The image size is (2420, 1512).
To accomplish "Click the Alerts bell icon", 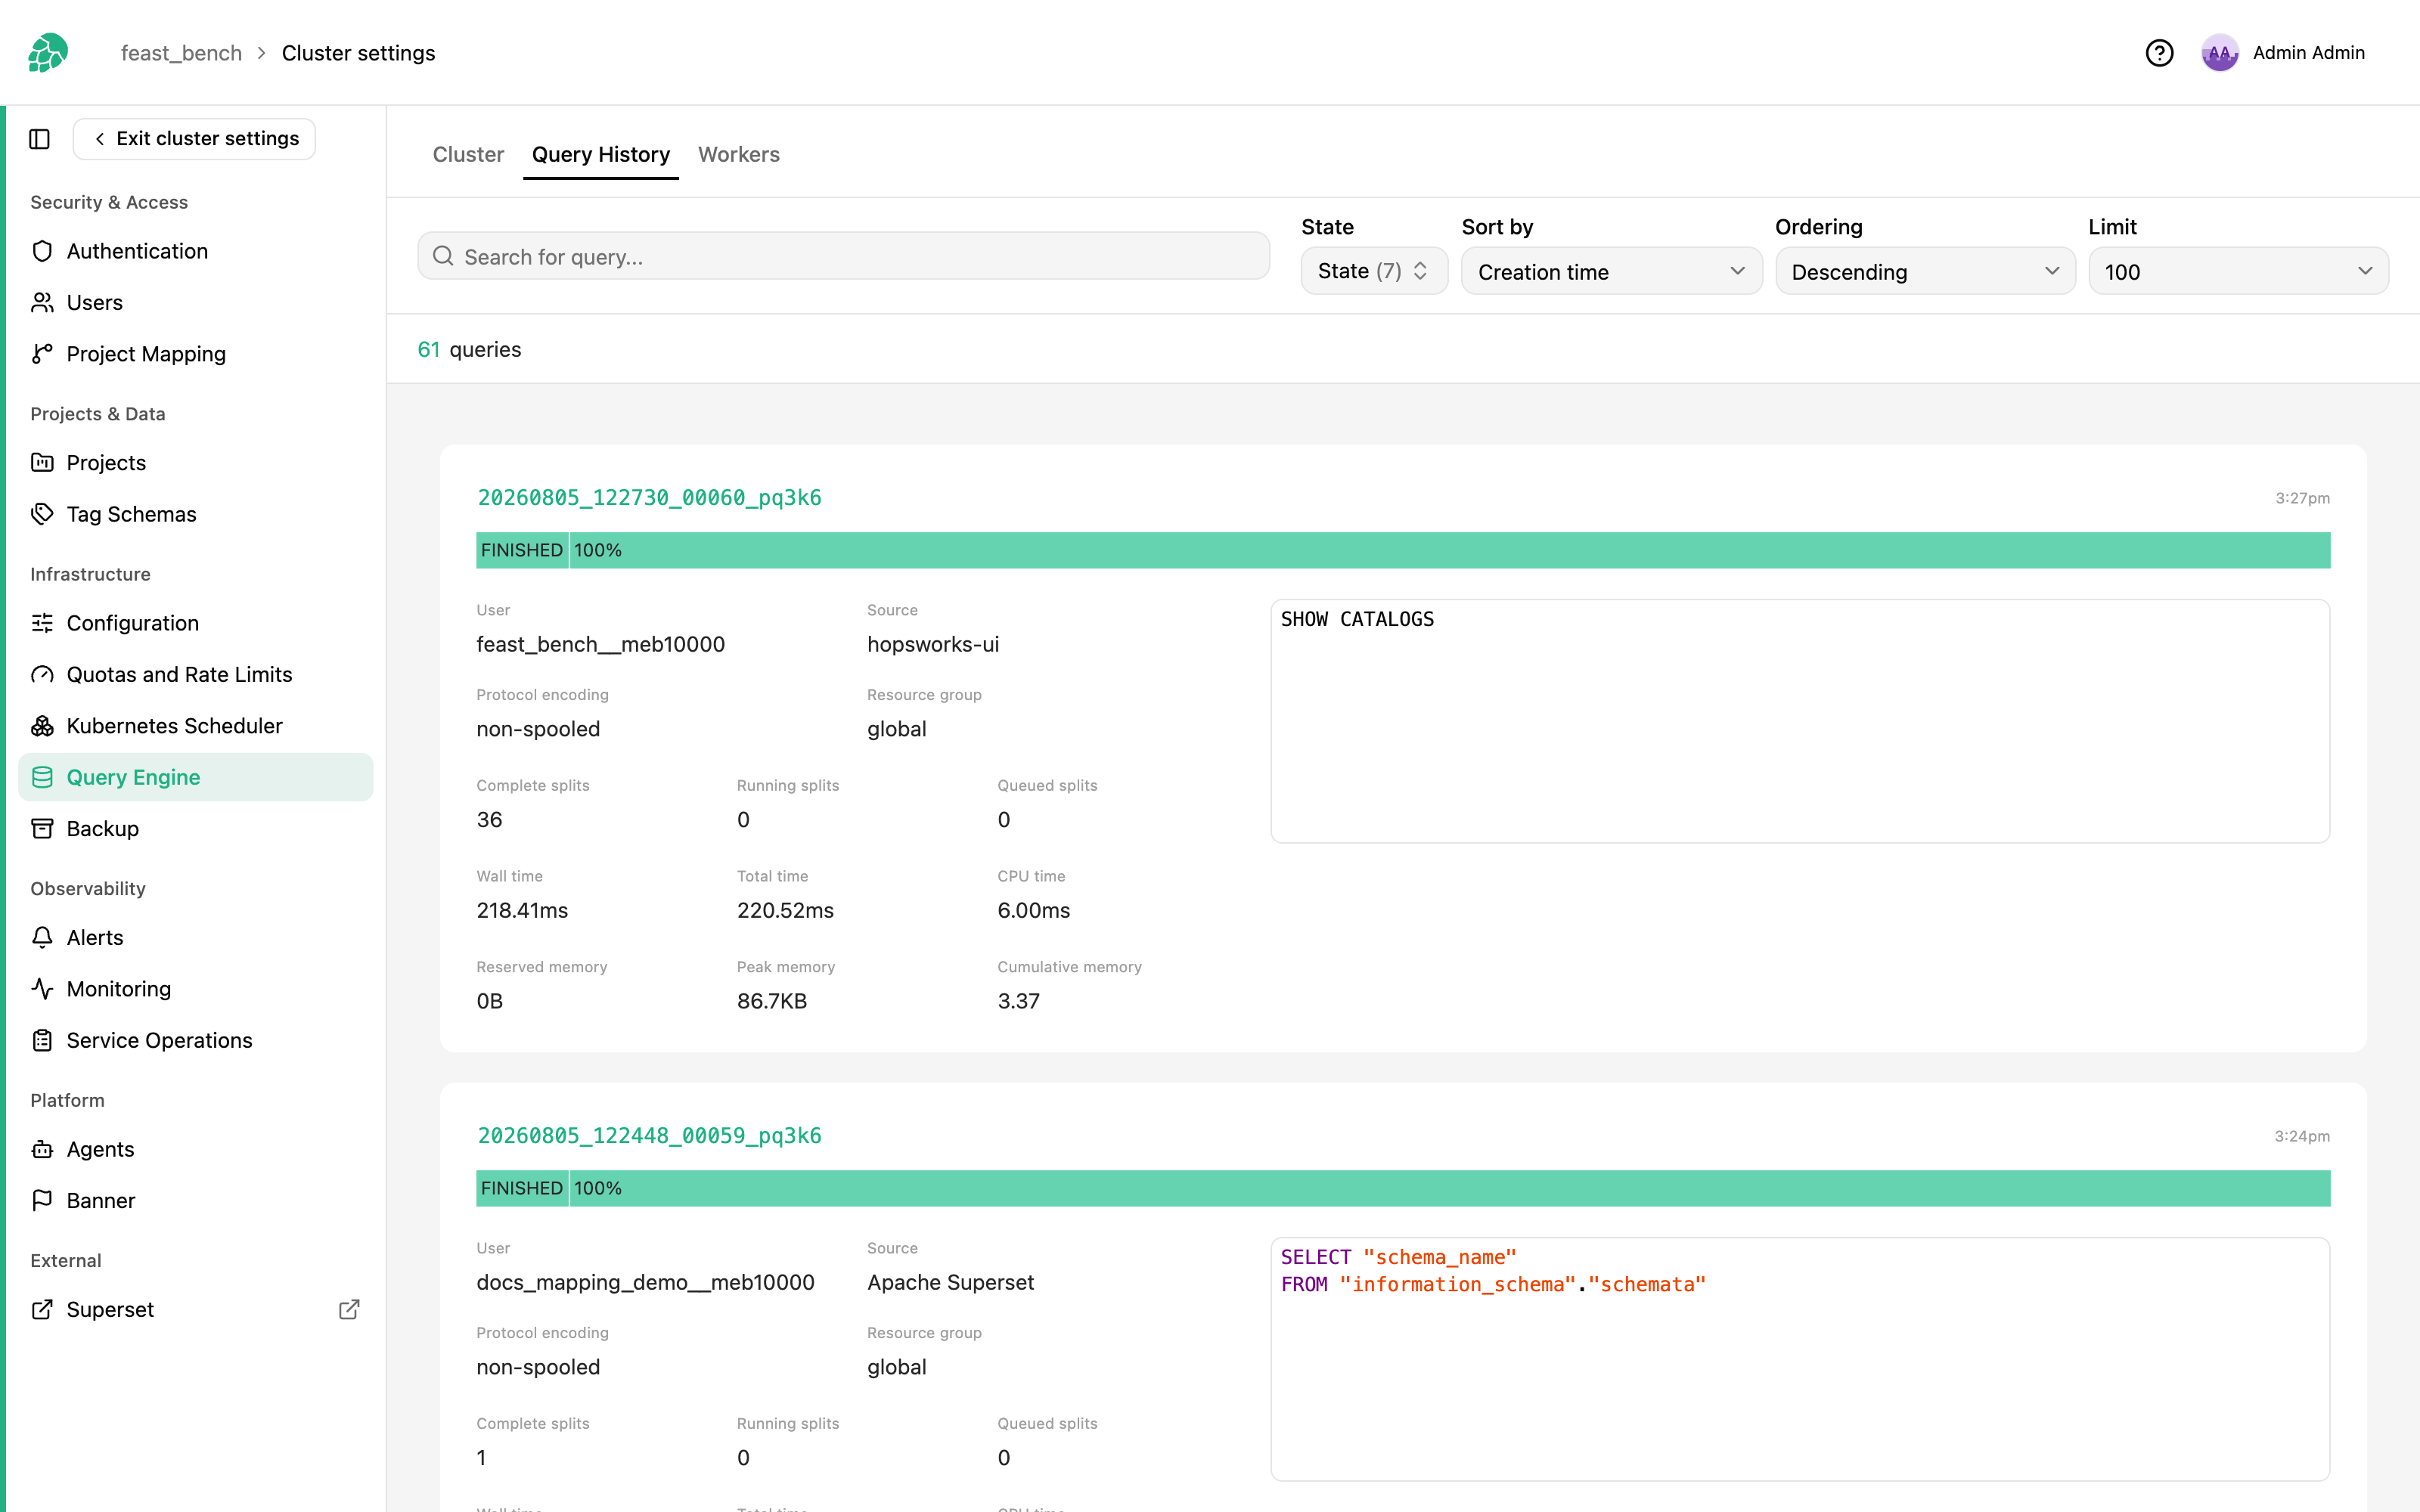I will coord(42,937).
